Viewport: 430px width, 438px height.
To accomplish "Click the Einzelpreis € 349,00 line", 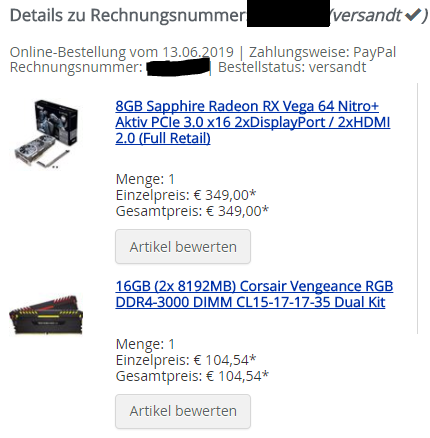I will pyautogui.click(x=186, y=195).
